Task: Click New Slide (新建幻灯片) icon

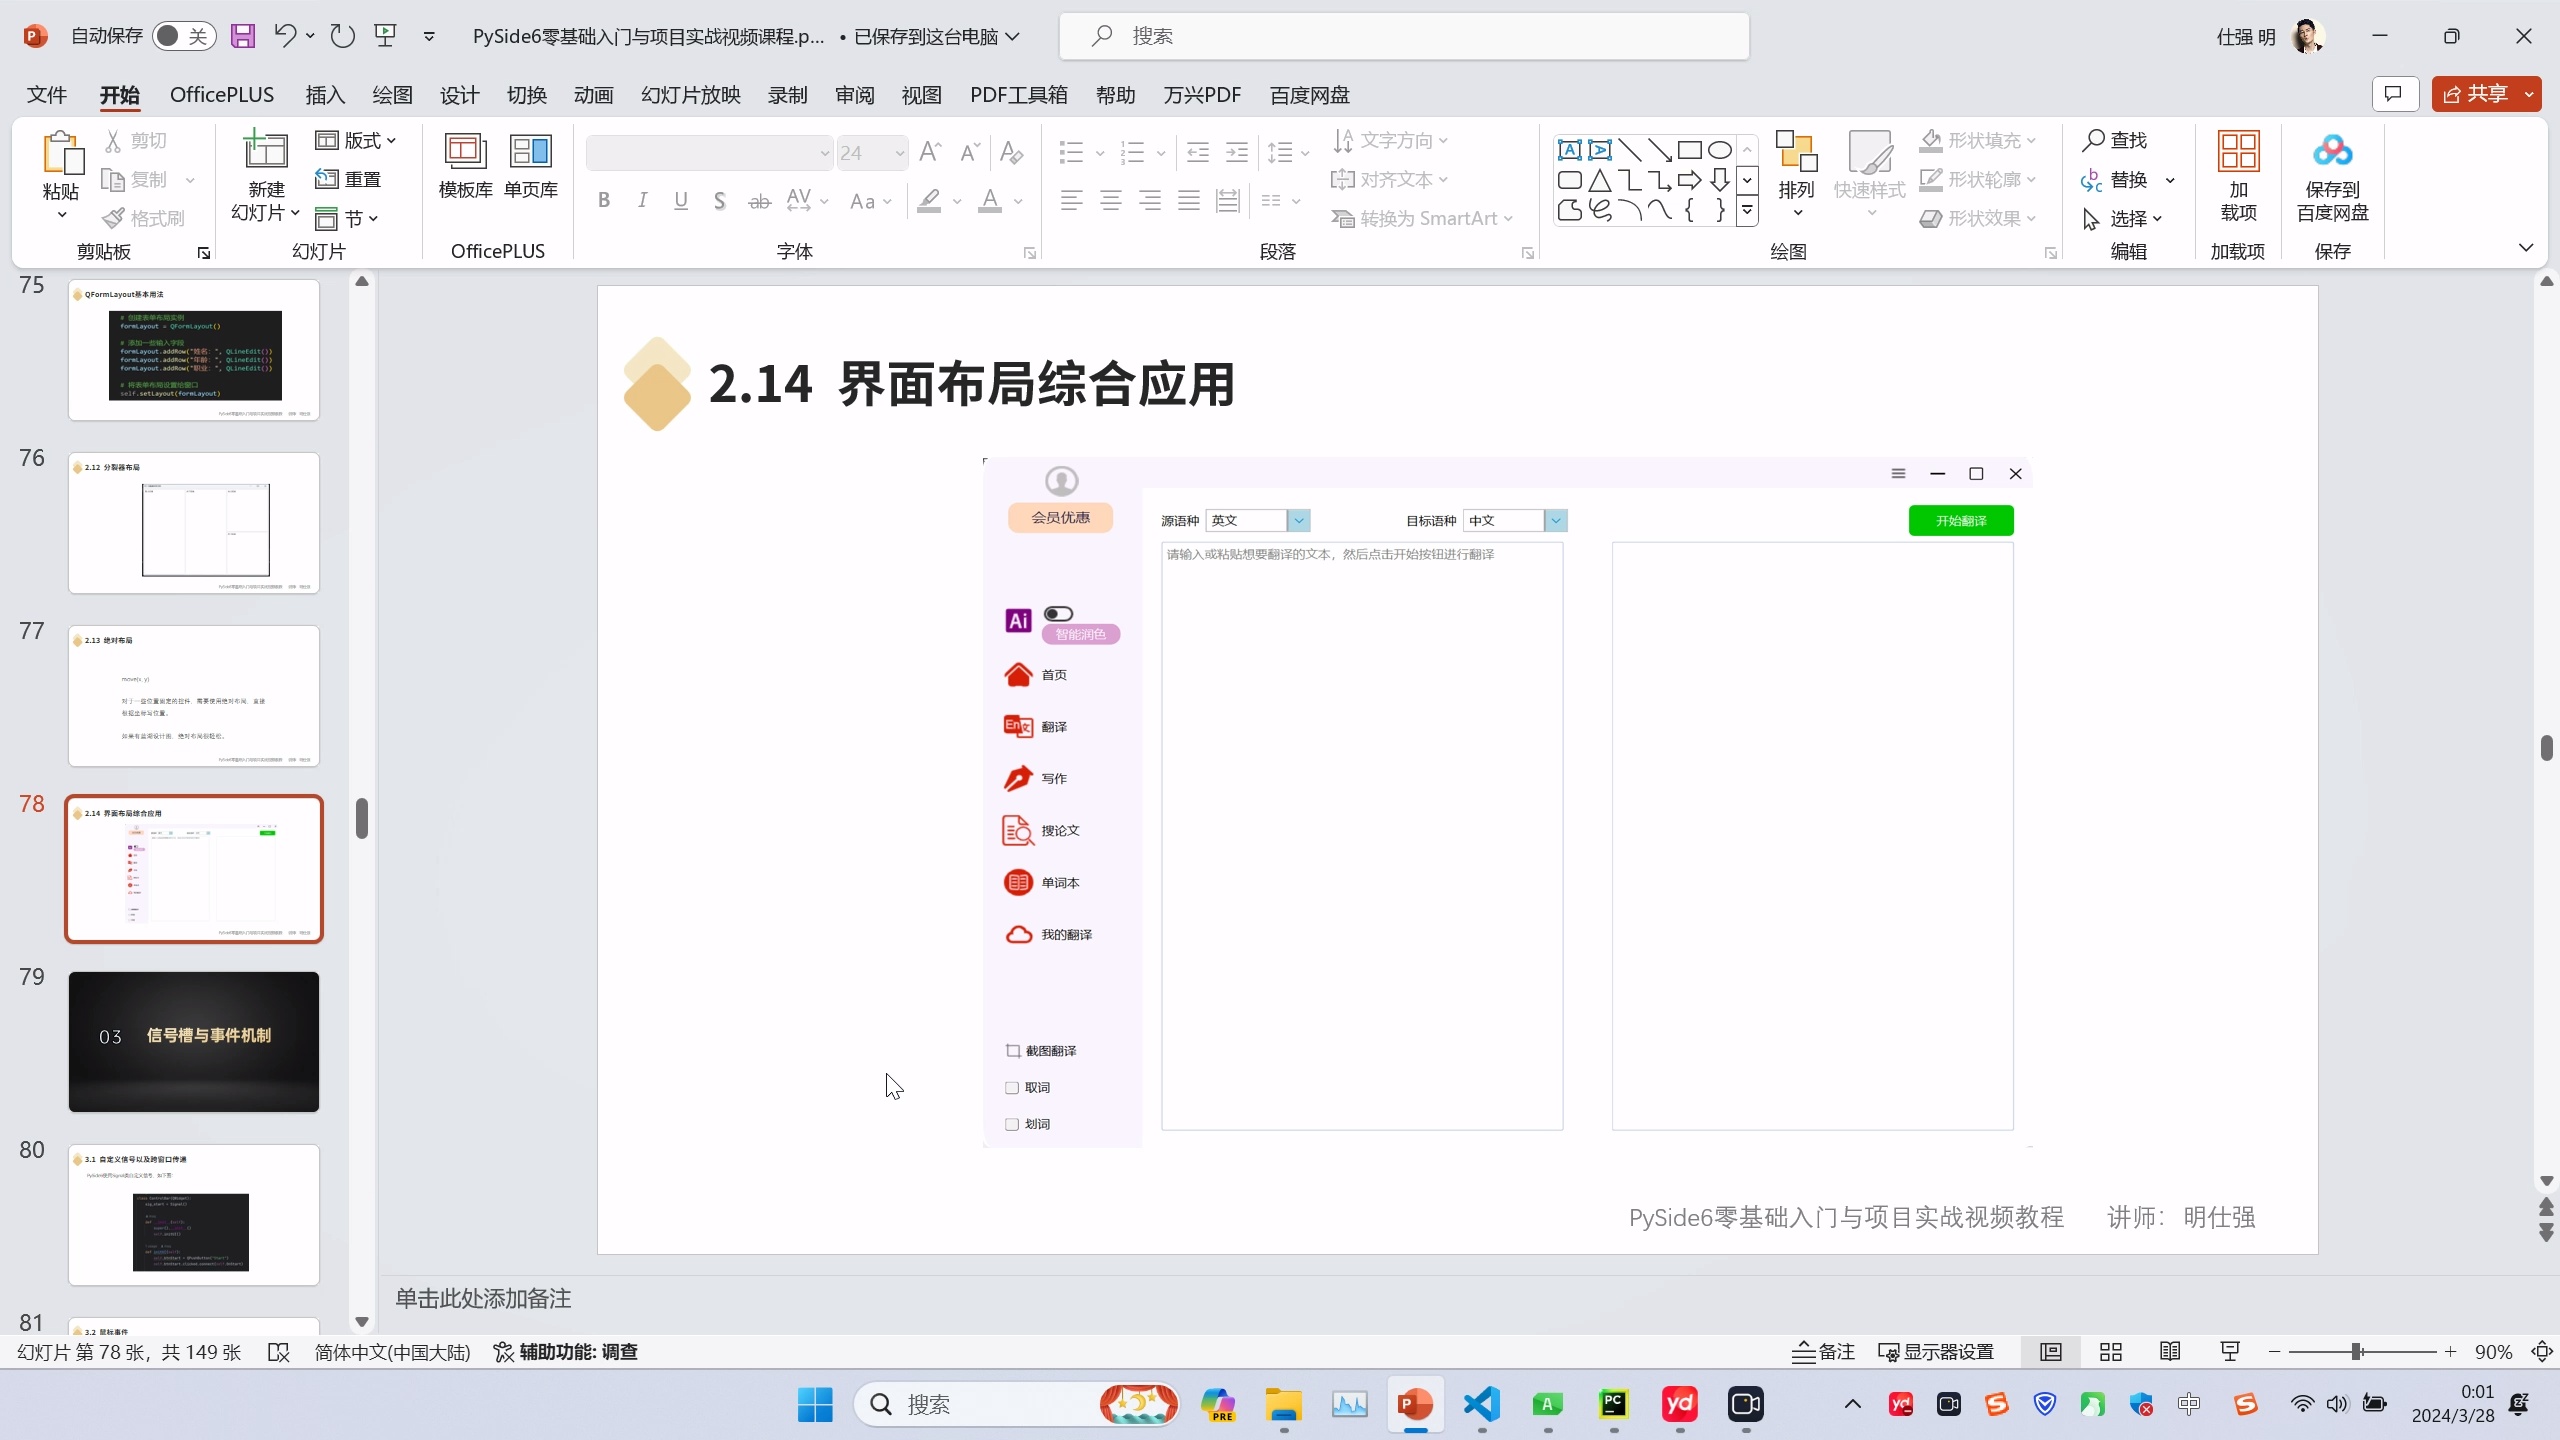Action: (266, 150)
